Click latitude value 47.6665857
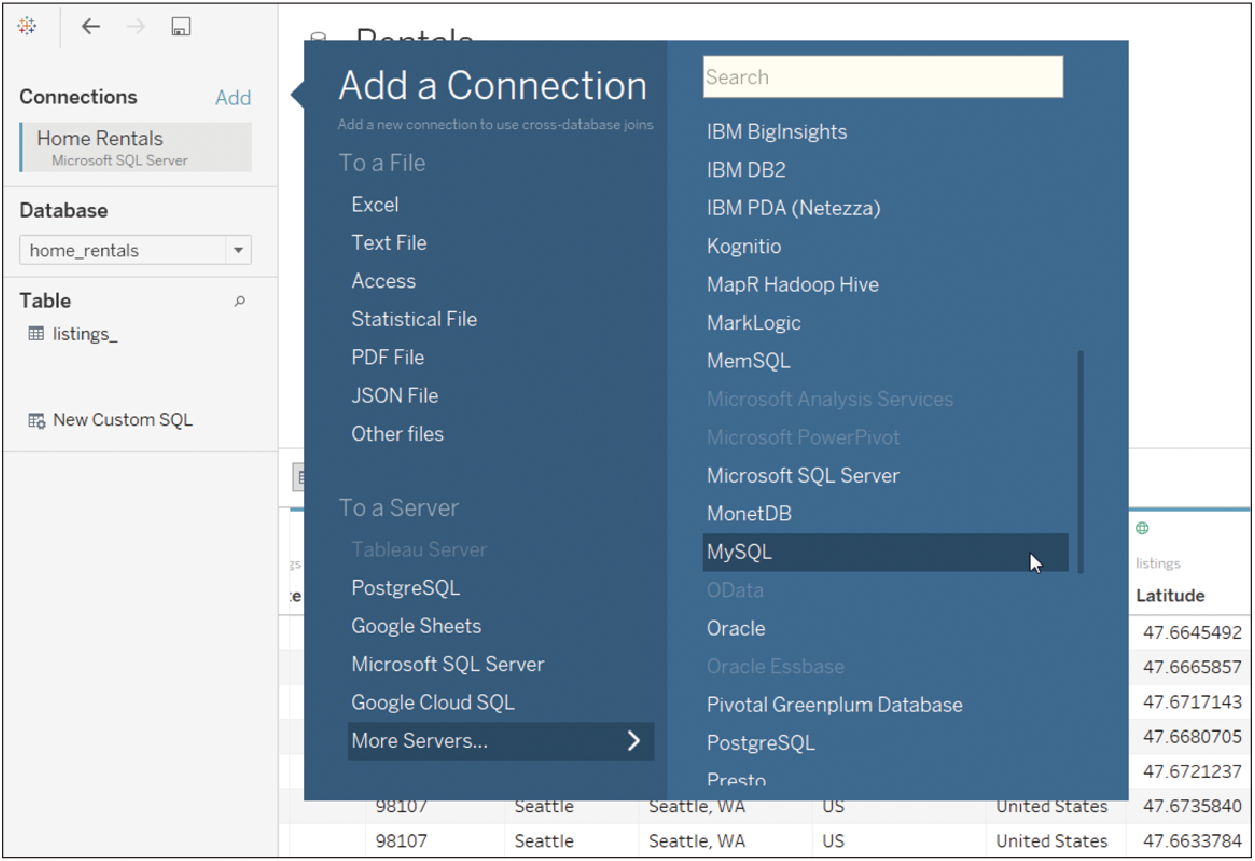The width and height of the screenshot is (1255, 861). pyautogui.click(x=1192, y=667)
